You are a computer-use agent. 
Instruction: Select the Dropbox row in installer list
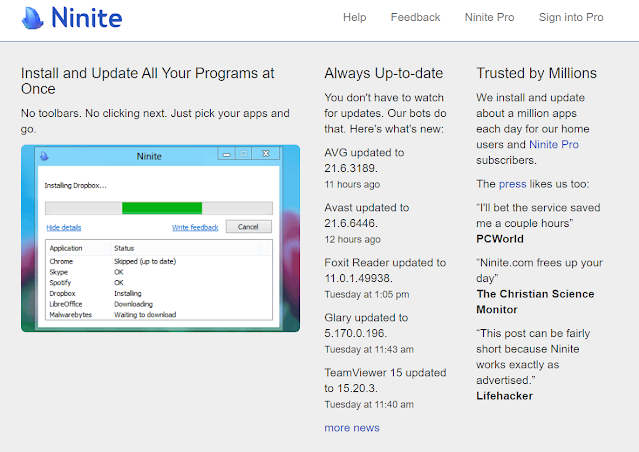(x=159, y=293)
